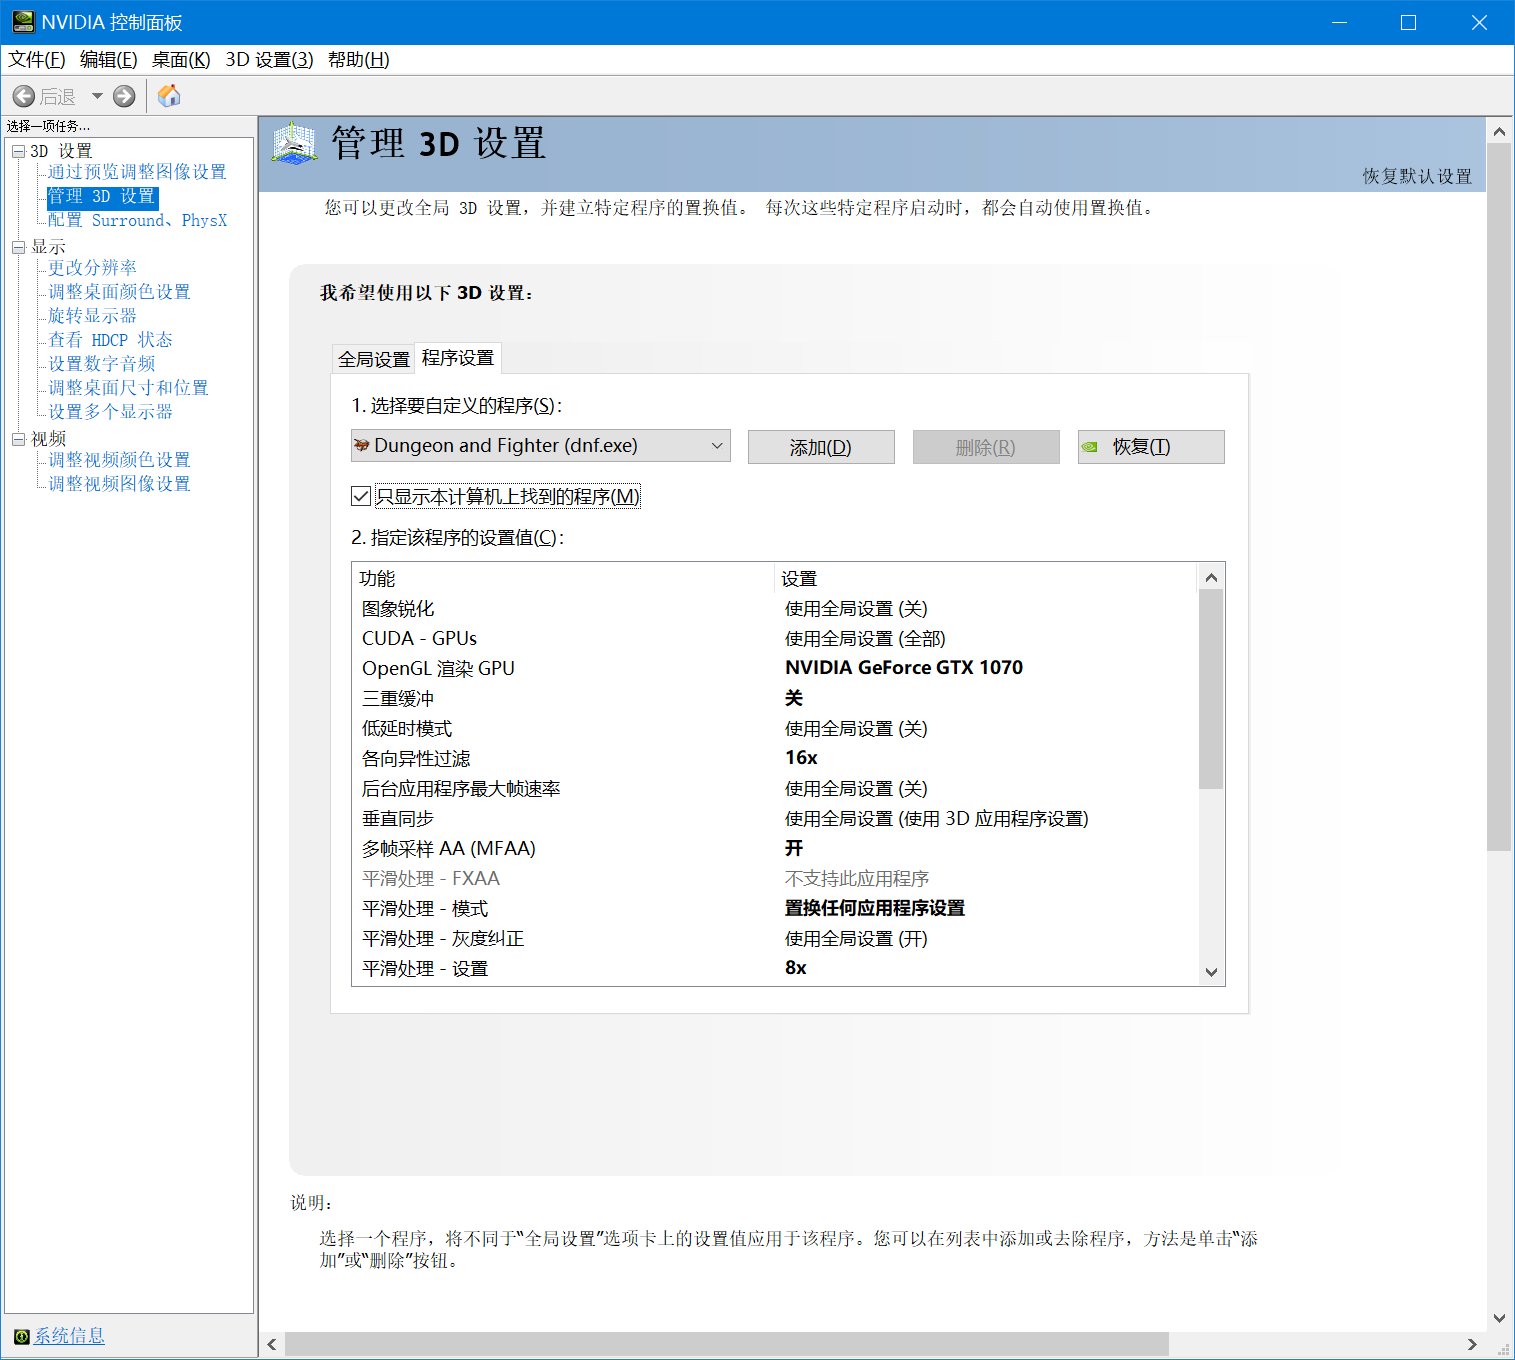Select 配置 Surround、PhysX in tree
This screenshot has height=1360, width=1515.
coord(137,220)
